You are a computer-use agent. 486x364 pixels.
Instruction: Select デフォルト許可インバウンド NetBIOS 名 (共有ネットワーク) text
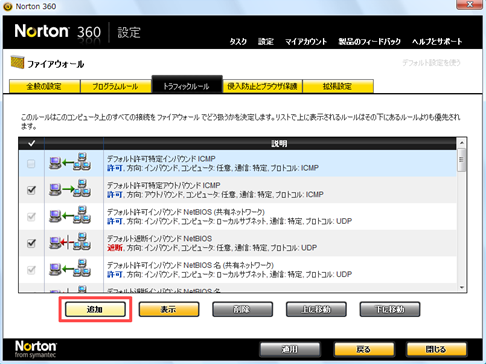tap(190, 265)
